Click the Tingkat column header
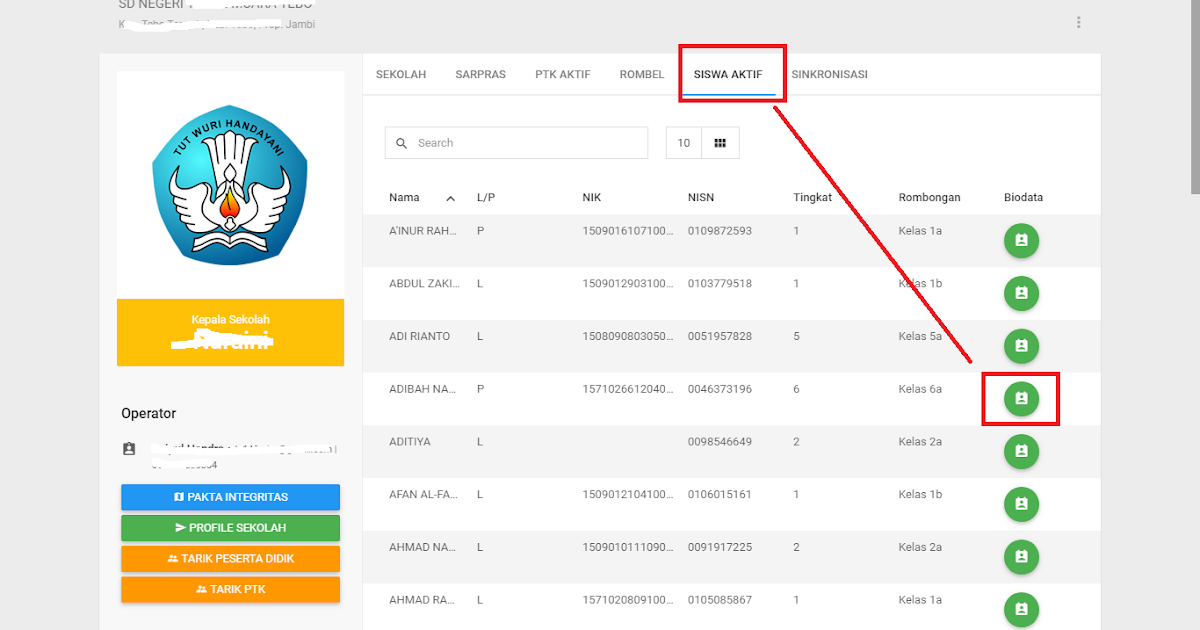 click(x=813, y=198)
